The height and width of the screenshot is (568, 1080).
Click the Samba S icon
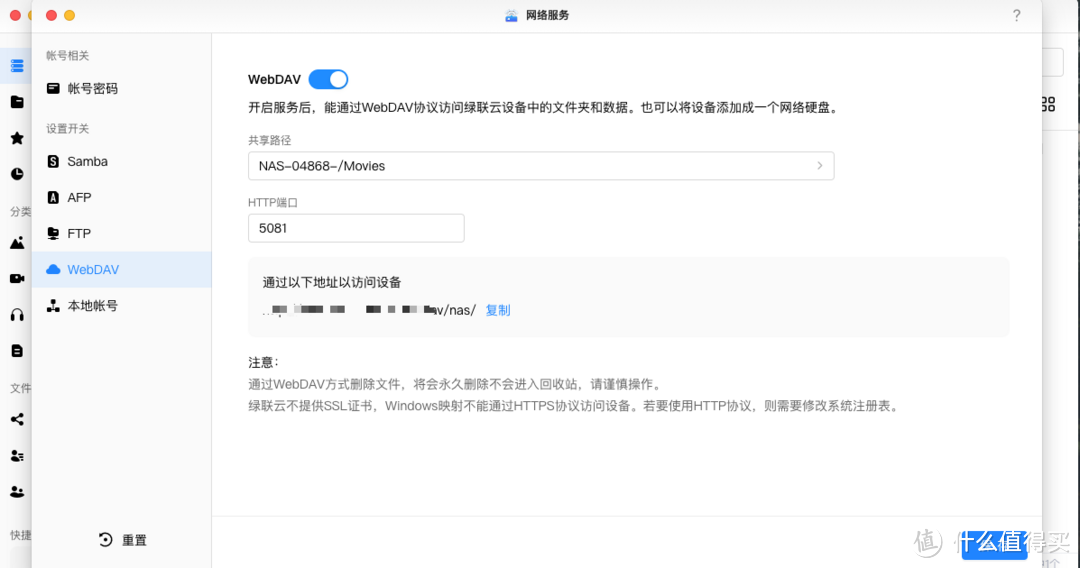tap(53, 161)
